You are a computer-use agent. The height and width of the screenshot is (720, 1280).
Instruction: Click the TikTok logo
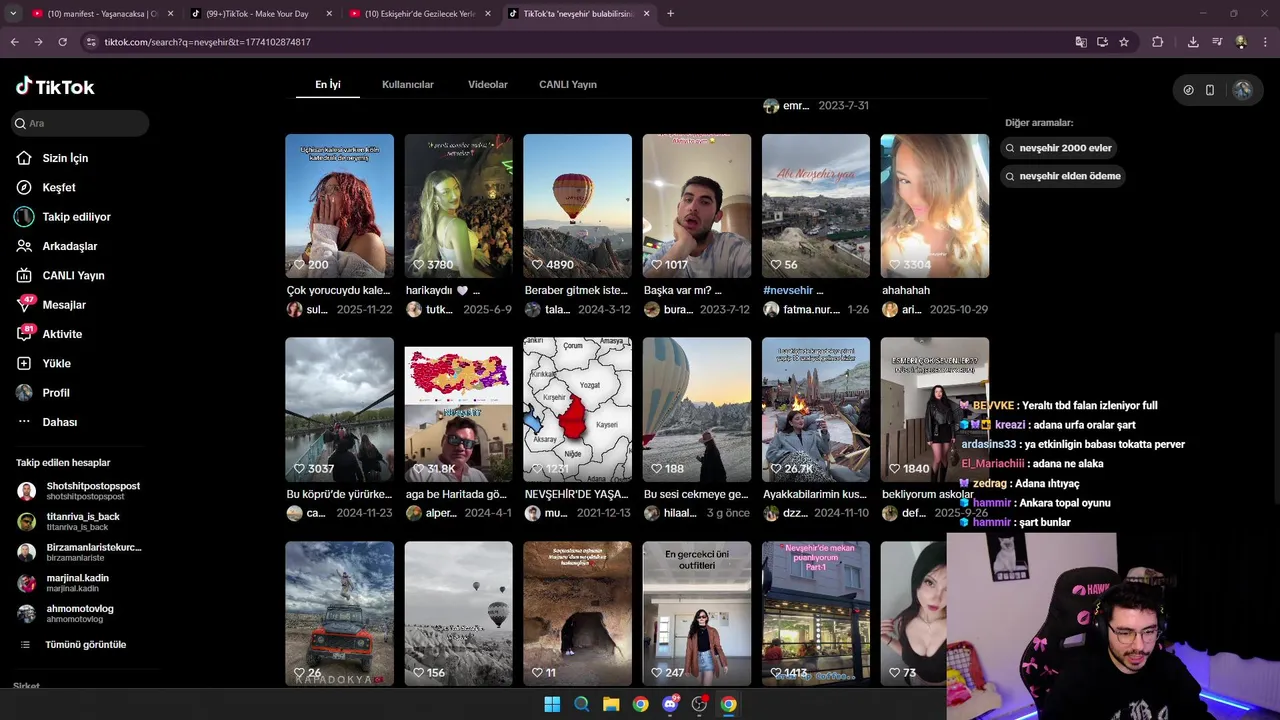click(55, 86)
